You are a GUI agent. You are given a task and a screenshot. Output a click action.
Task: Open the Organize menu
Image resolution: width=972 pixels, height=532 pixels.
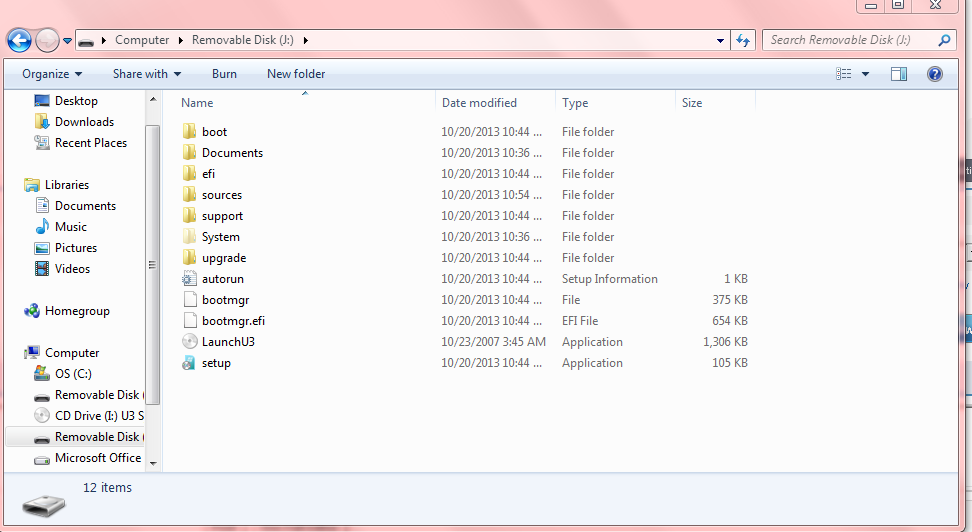(52, 74)
